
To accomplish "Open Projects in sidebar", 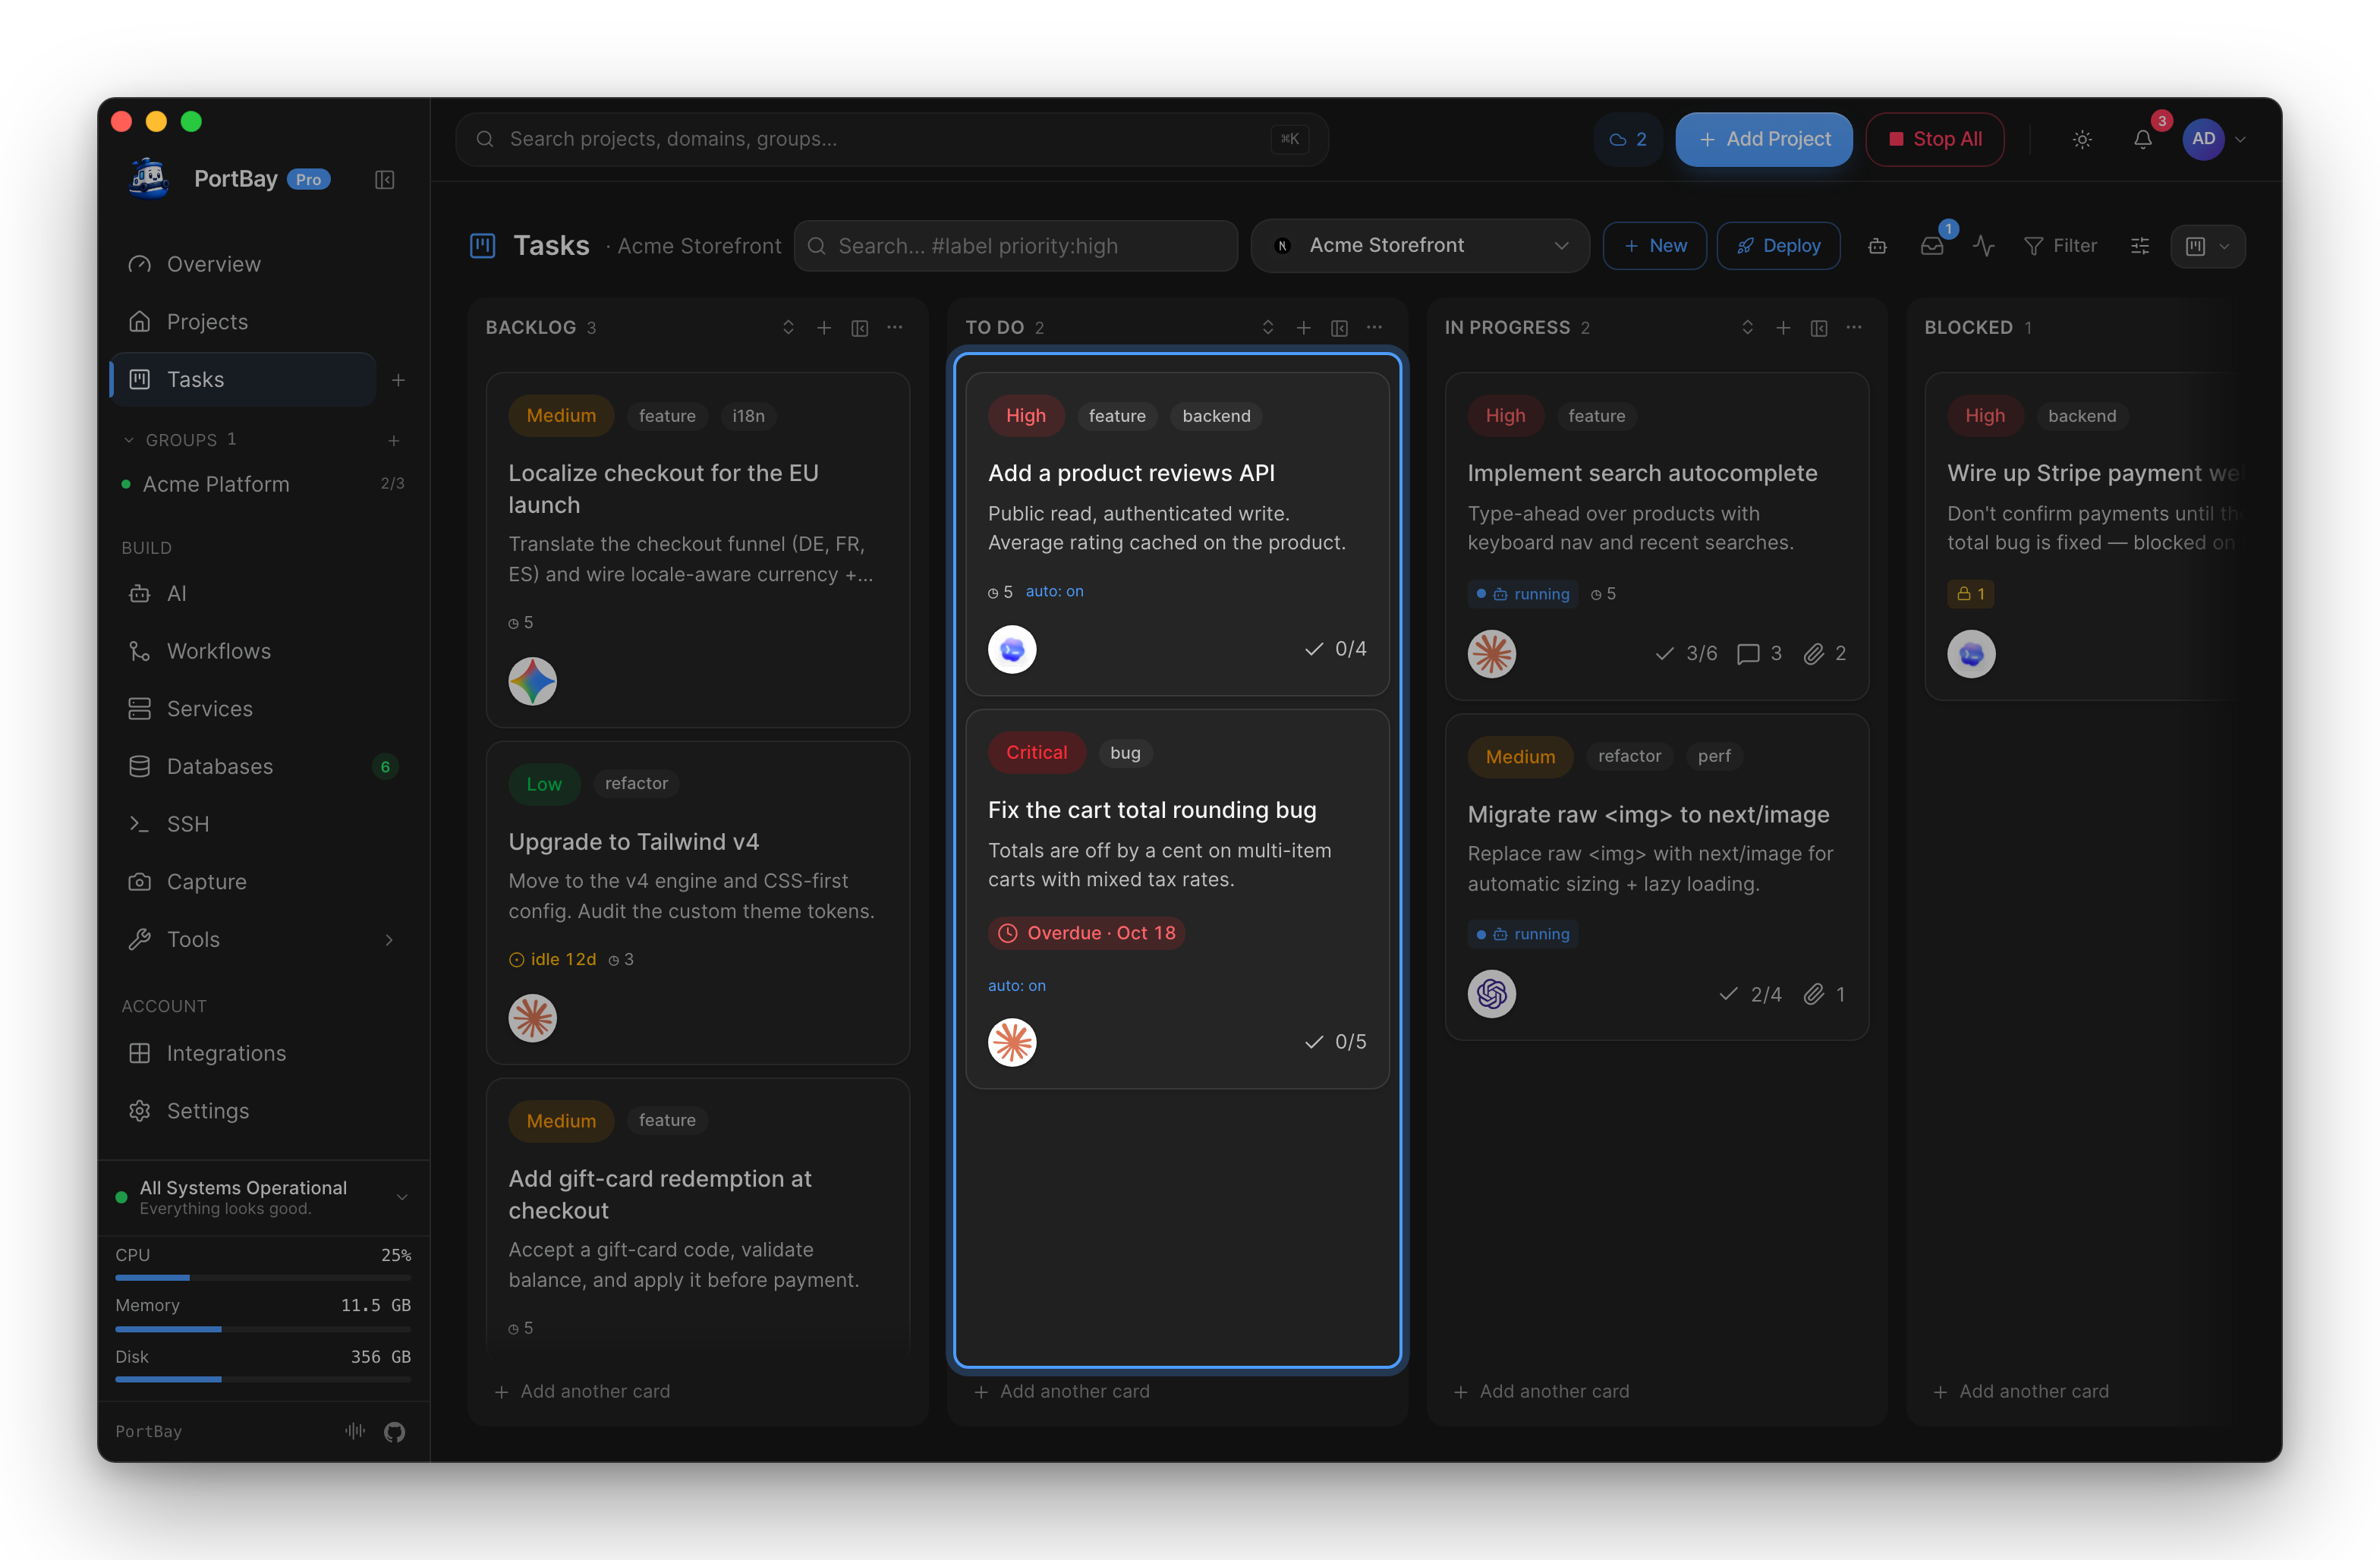I will [242, 322].
